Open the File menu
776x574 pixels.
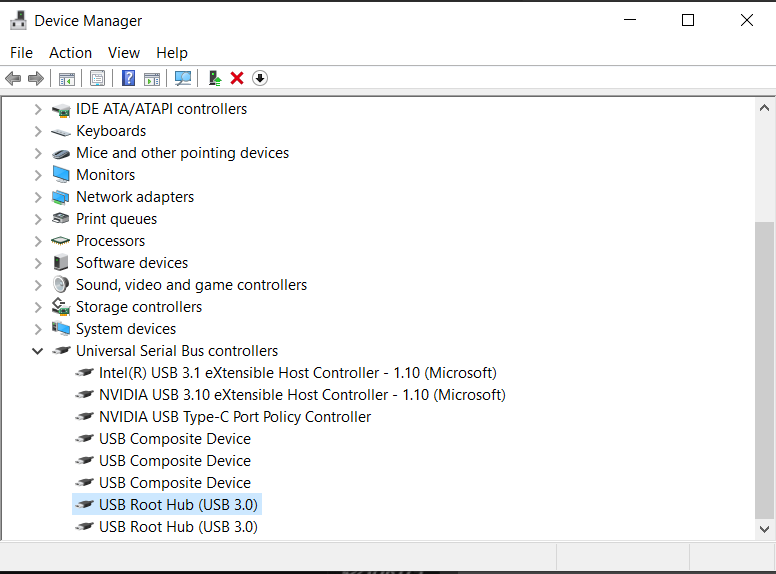[x=21, y=53]
